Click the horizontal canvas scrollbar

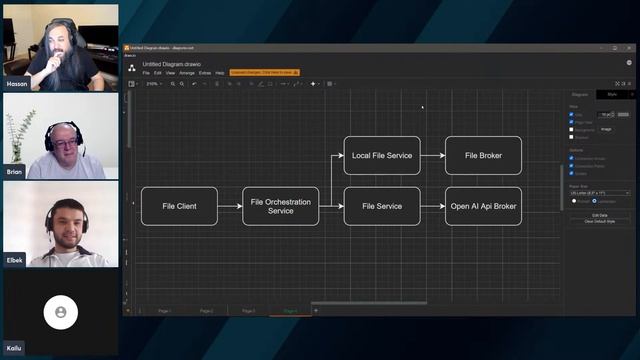pos(369,303)
